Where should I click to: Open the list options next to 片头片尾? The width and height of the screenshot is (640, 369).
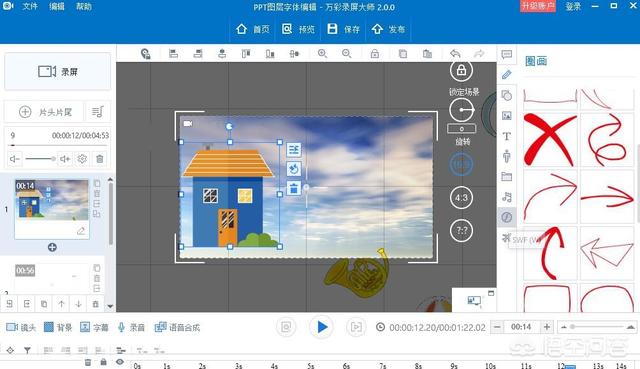98,111
